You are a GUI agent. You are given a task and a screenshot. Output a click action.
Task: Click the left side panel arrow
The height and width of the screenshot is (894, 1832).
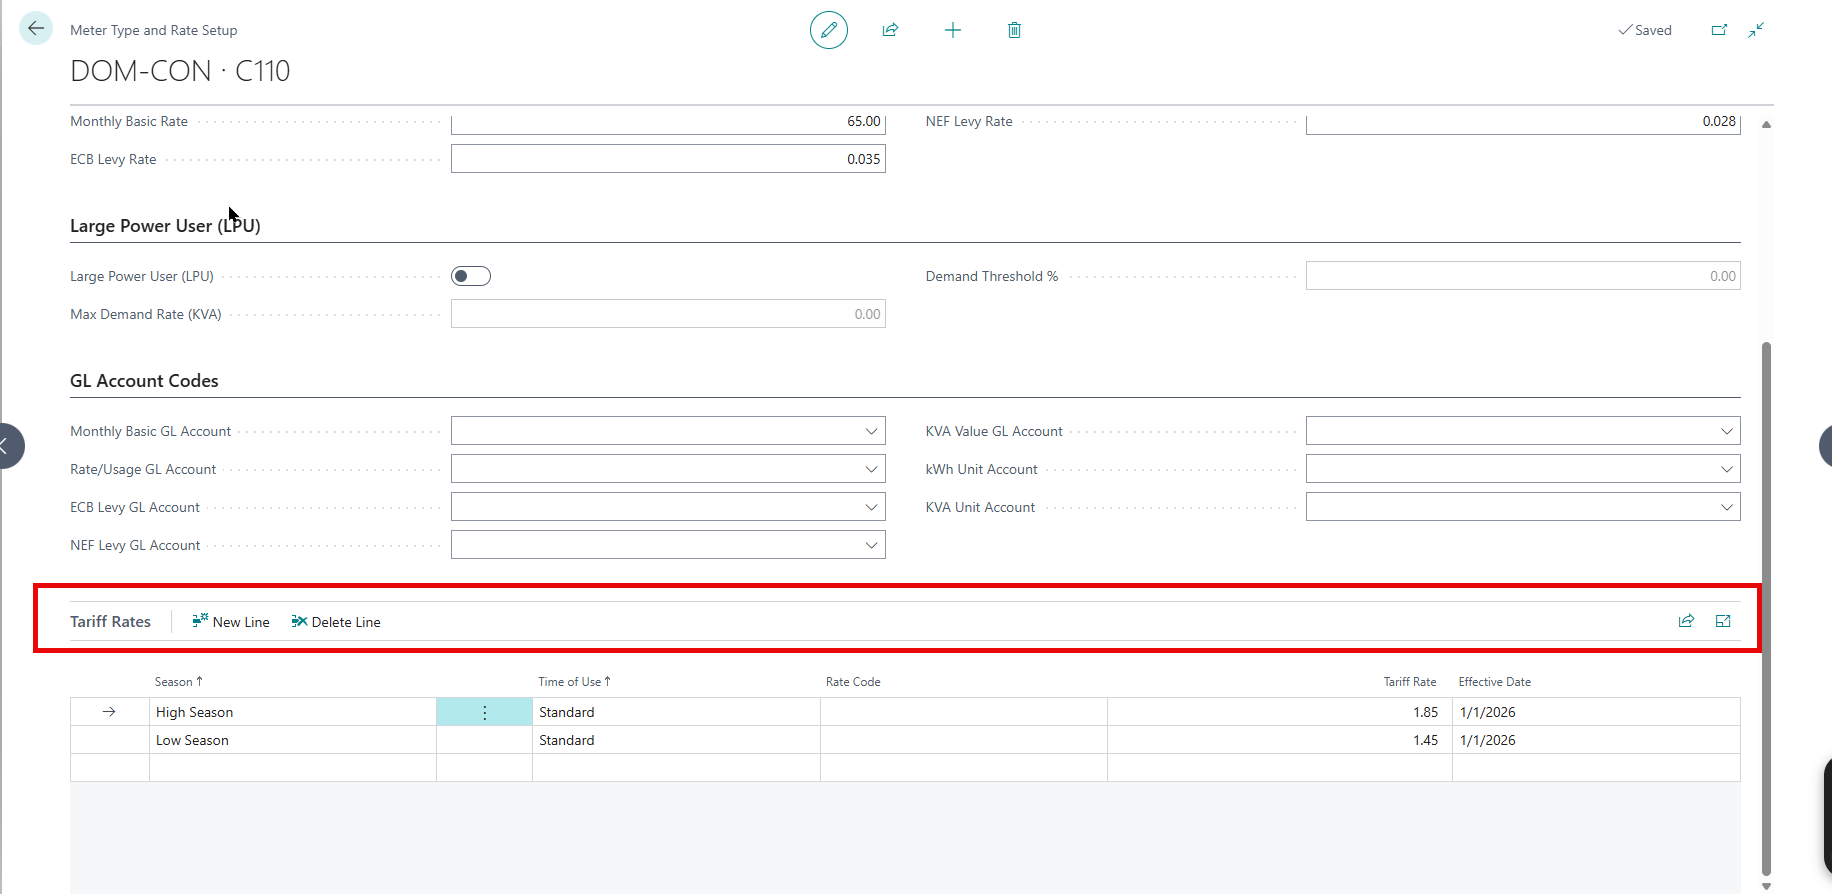click(8, 446)
